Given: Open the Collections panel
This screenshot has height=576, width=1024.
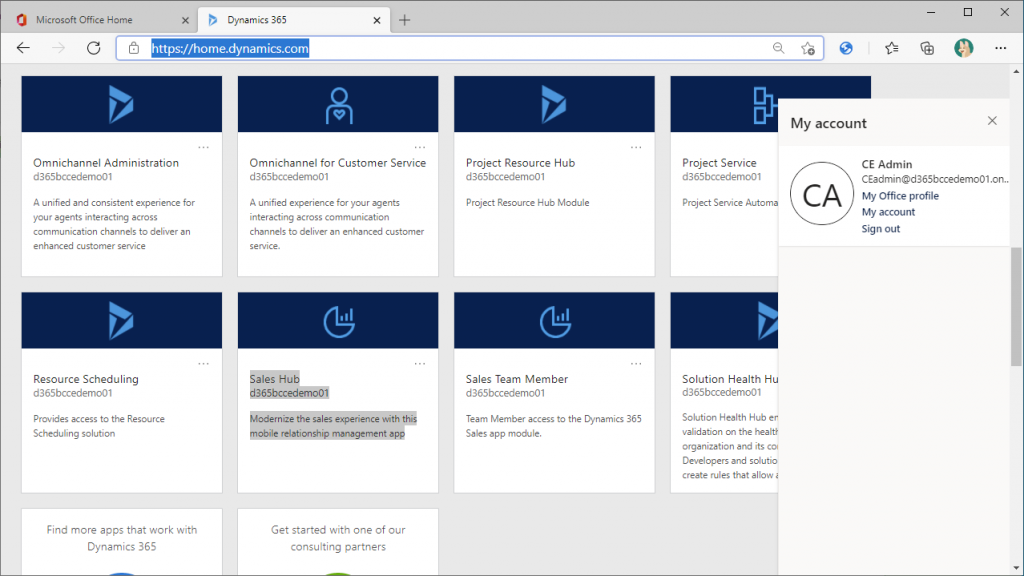Looking at the screenshot, I should (x=927, y=48).
